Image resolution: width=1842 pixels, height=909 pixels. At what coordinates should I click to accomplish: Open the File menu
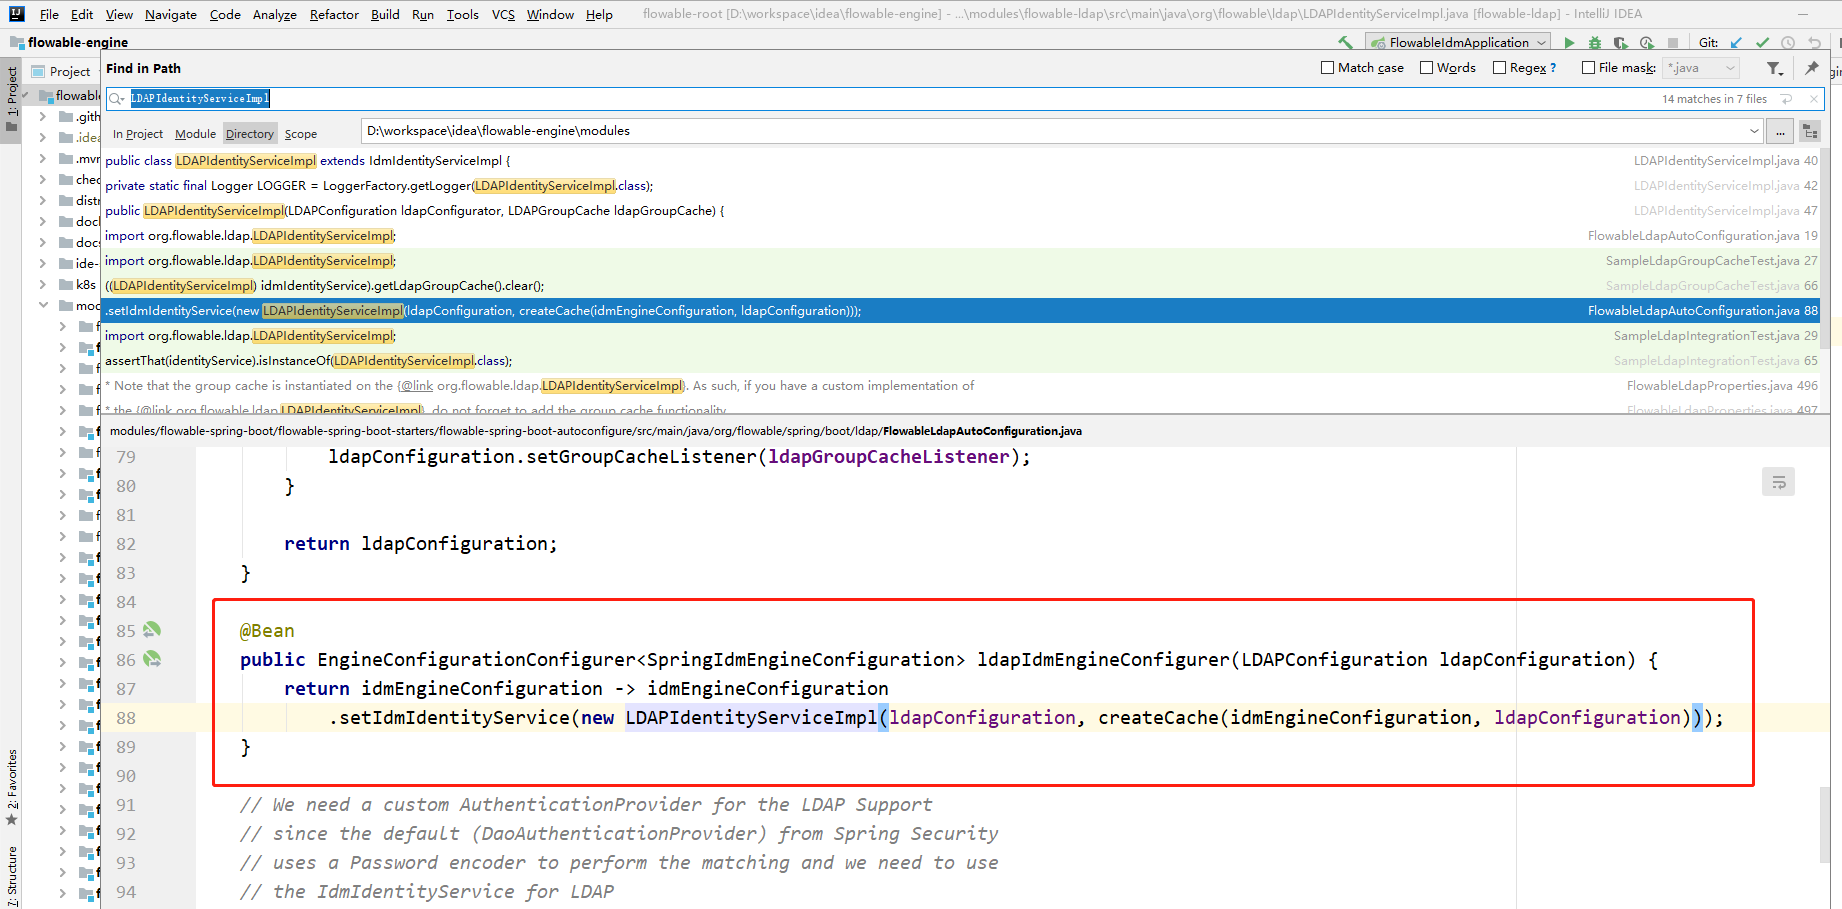[x=49, y=14]
